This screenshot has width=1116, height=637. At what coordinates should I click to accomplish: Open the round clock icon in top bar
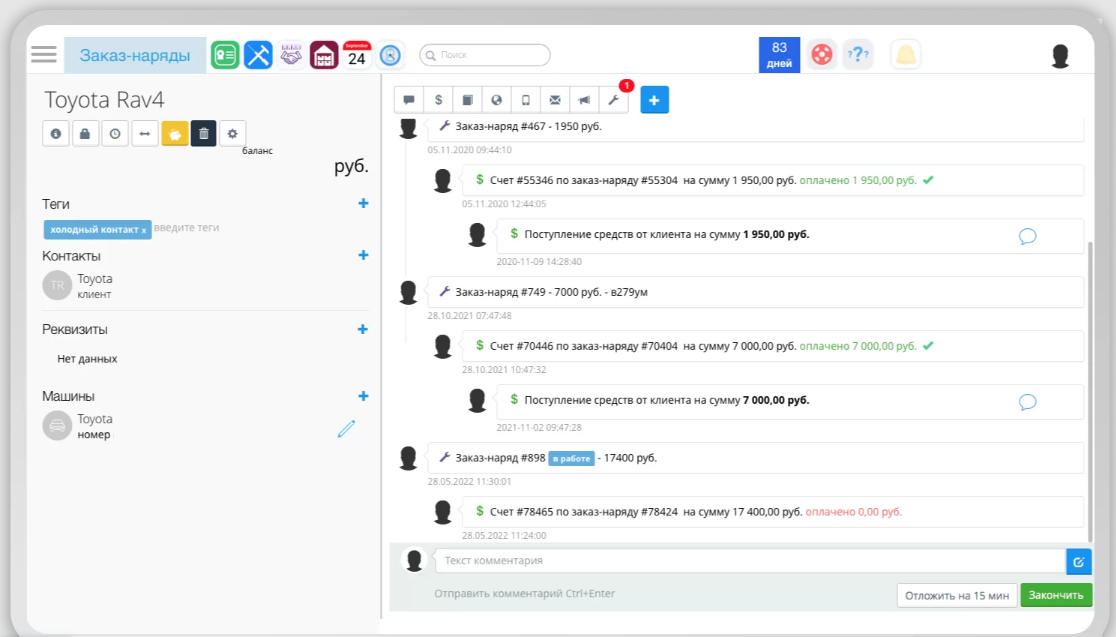[390, 55]
